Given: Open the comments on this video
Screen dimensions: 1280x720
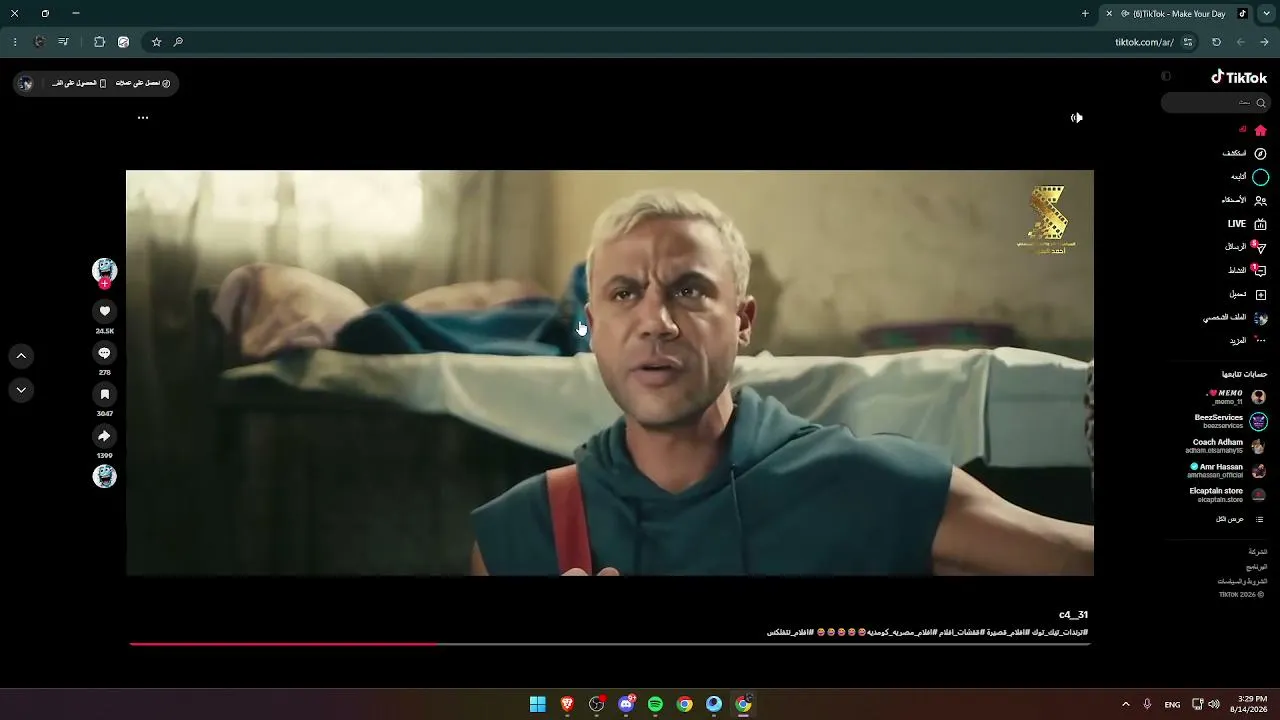Looking at the screenshot, I should click(x=104, y=353).
